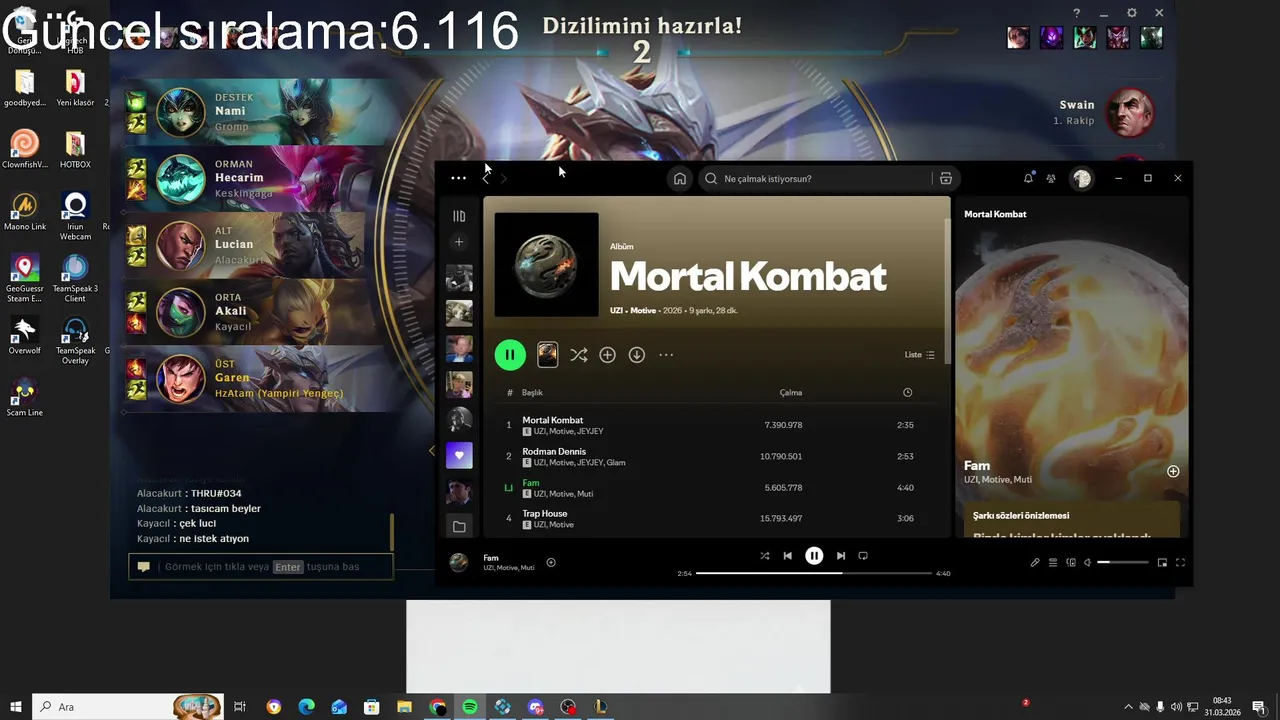Screen dimensions: 1280x720
Task: Click large Mortal Kombat album cover
Action: [x=546, y=264]
